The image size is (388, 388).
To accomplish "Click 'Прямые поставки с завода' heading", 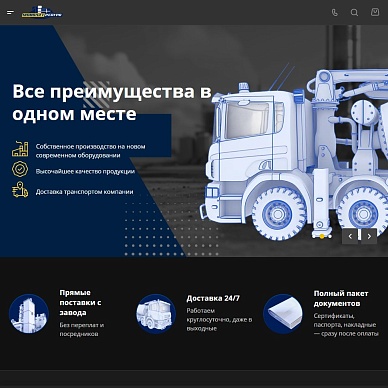I will tap(80, 303).
